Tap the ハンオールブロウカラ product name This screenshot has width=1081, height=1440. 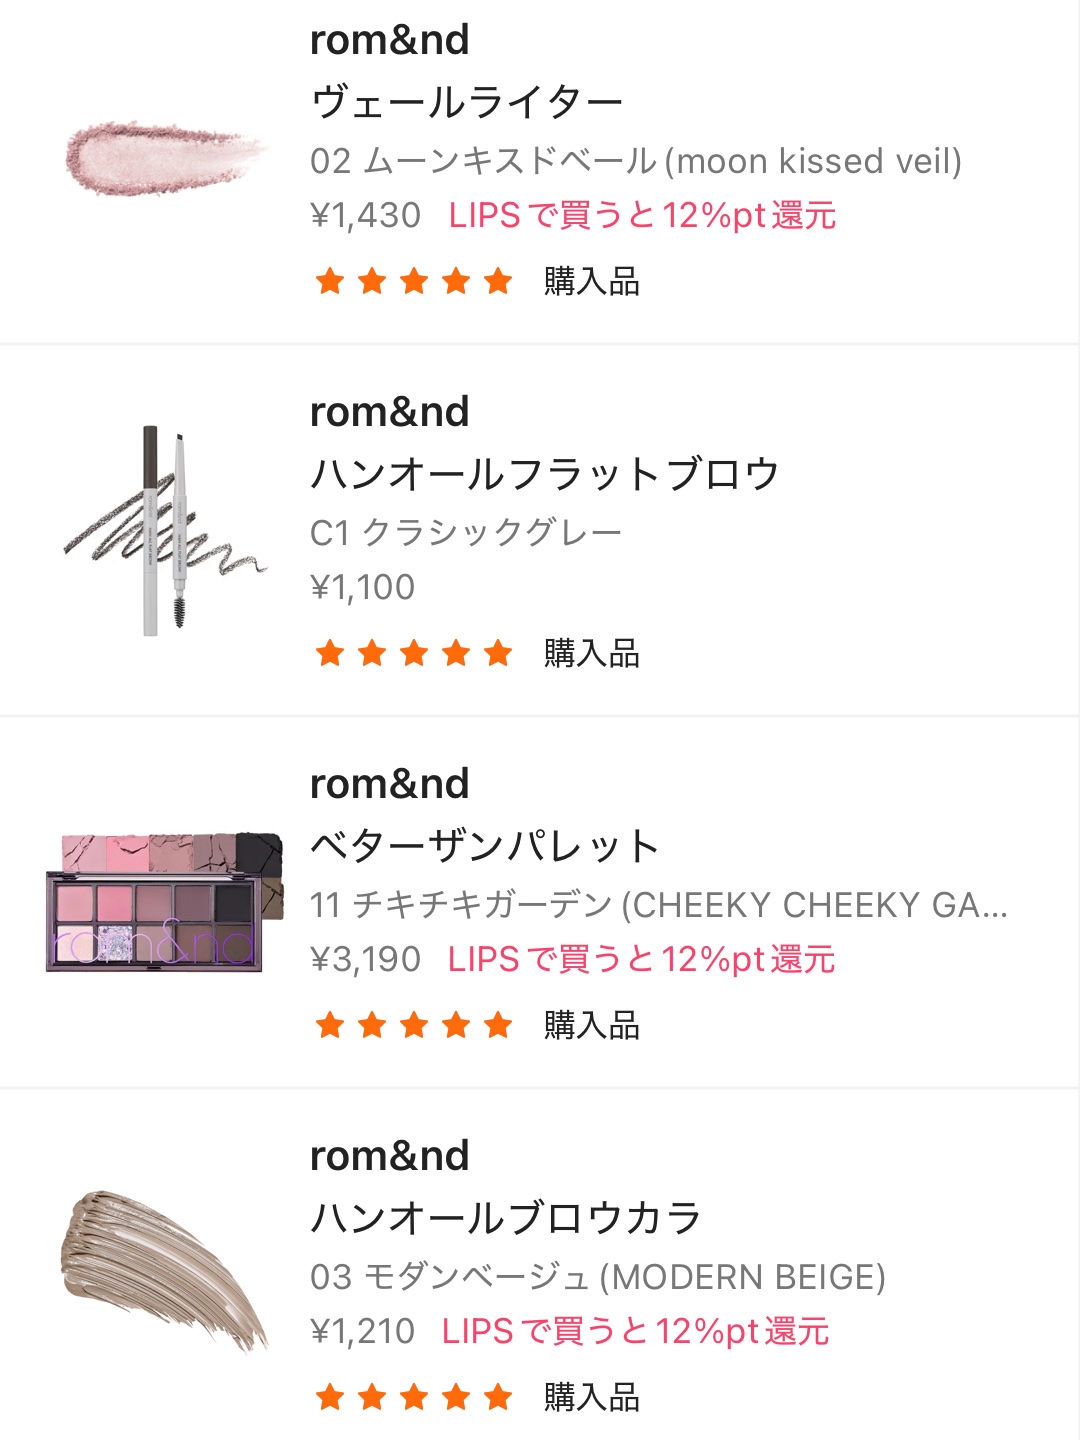[x=506, y=1218]
